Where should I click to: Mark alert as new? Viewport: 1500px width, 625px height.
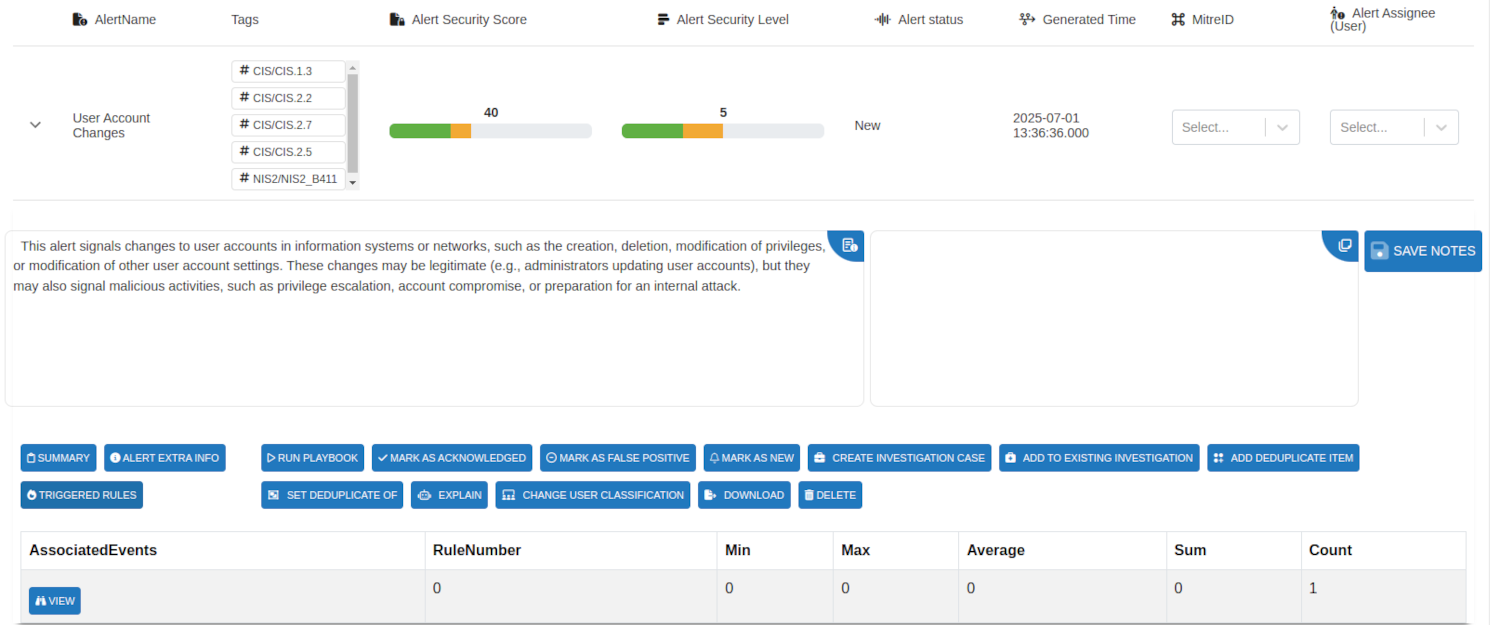pos(751,458)
